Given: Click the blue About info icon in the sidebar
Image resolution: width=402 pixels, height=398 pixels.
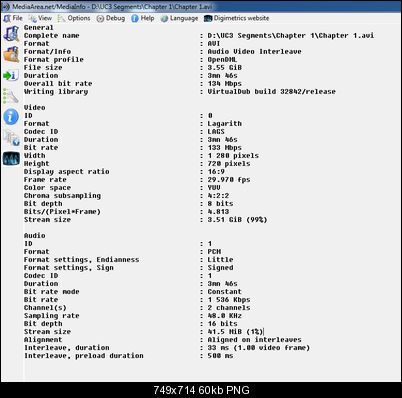Looking at the screenshot, I should (11, 117).
